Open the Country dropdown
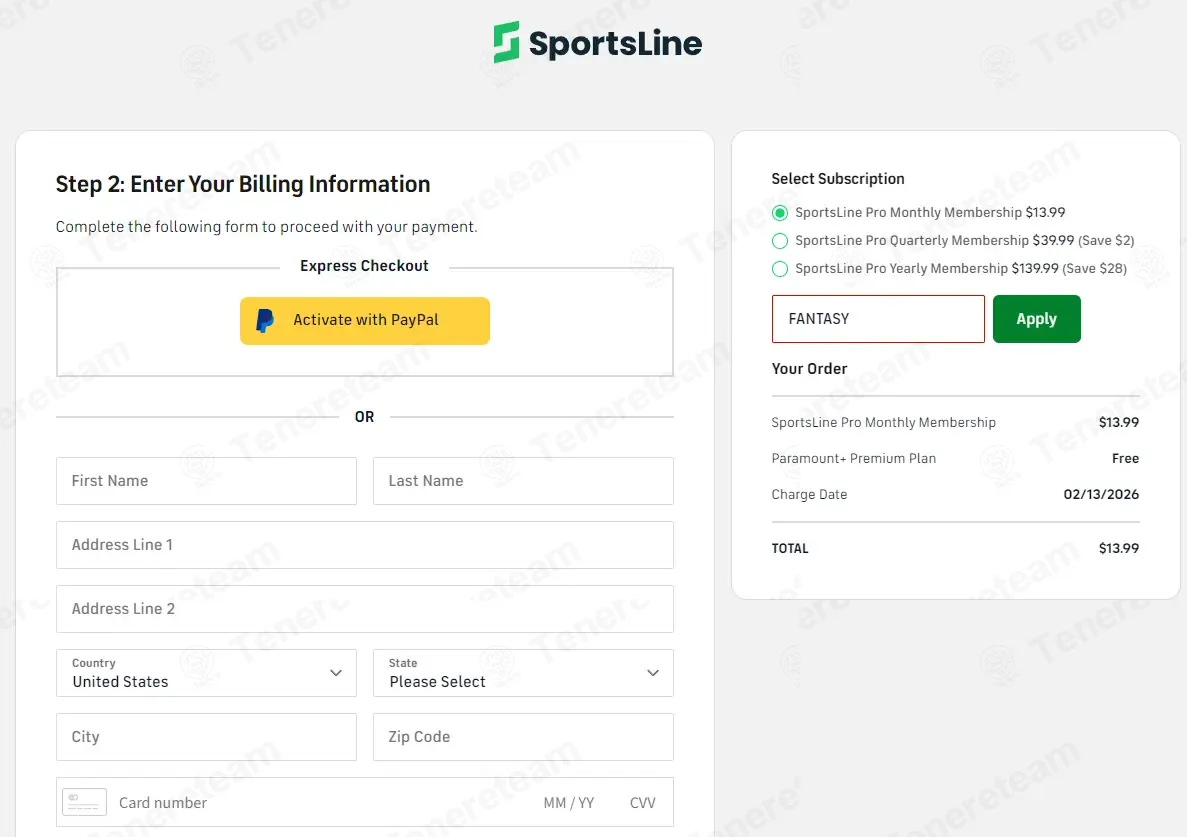 coord(206,673)
